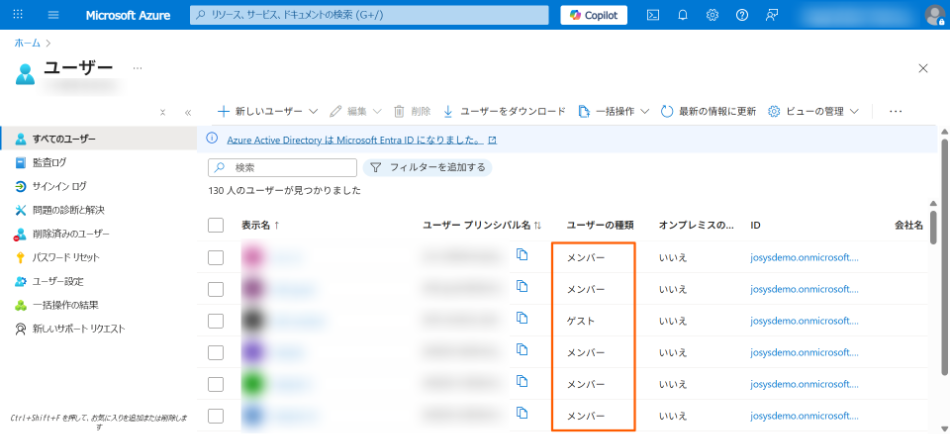Screen dimensions: 950x434
Task: Click the vertical scrollbar of the user list
Action: (933, 225)
